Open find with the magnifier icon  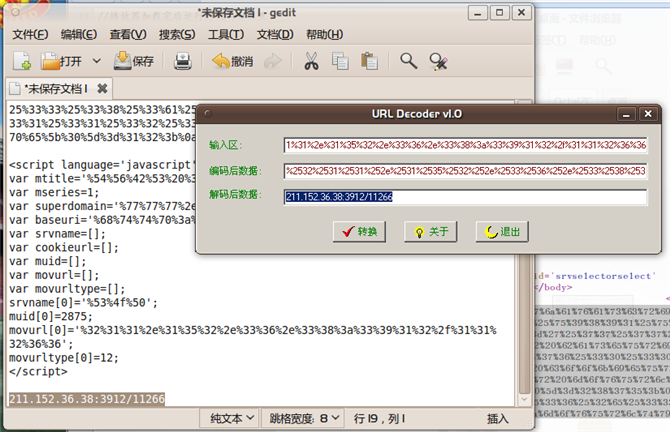(x=408, y=61)
